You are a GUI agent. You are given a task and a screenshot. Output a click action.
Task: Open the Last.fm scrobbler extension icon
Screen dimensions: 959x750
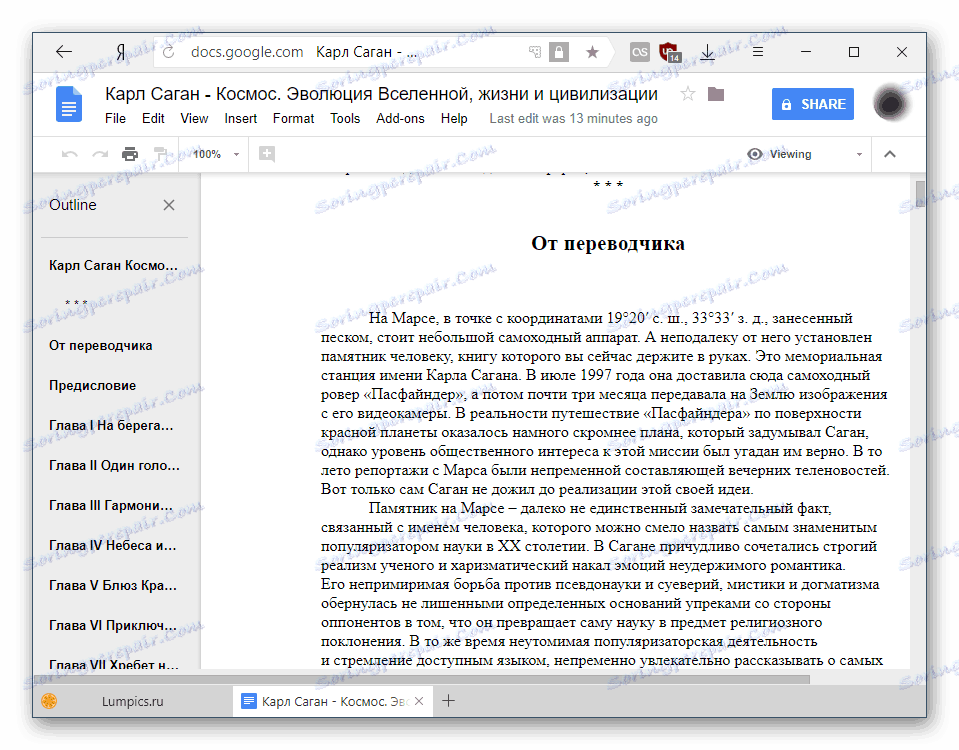click(640, 52)
